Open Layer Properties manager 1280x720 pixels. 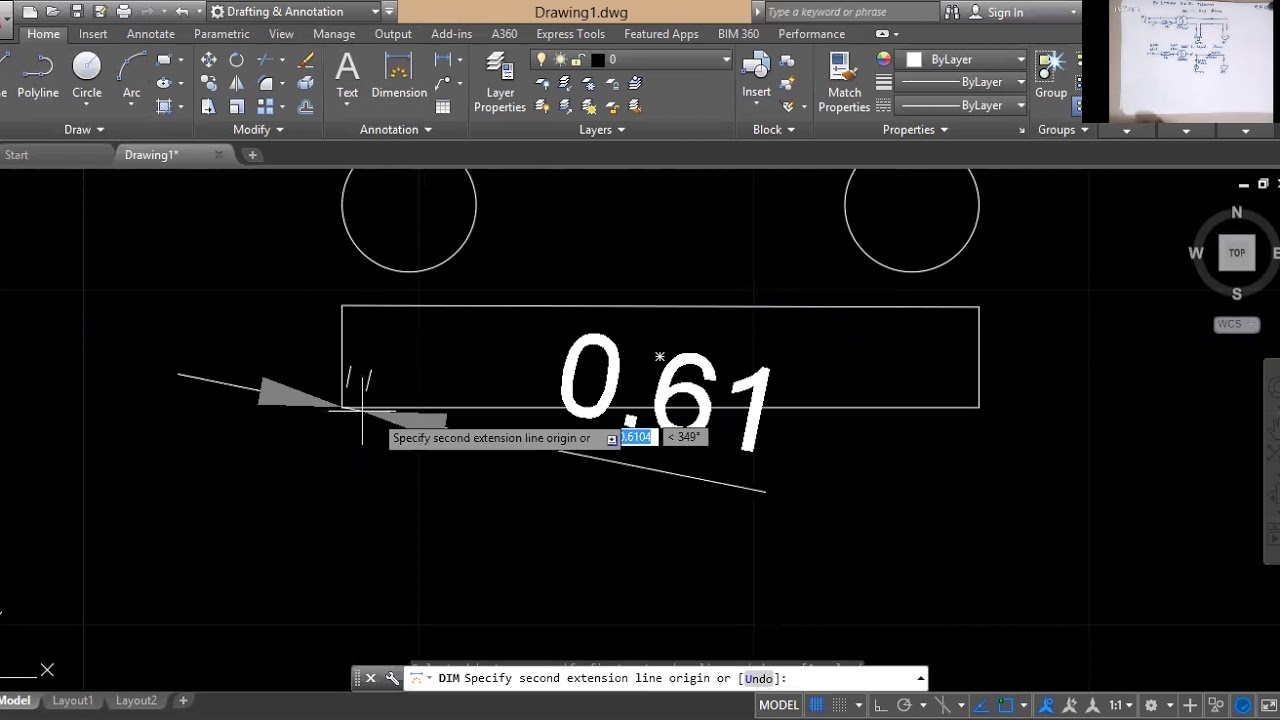tap(500, 83)
